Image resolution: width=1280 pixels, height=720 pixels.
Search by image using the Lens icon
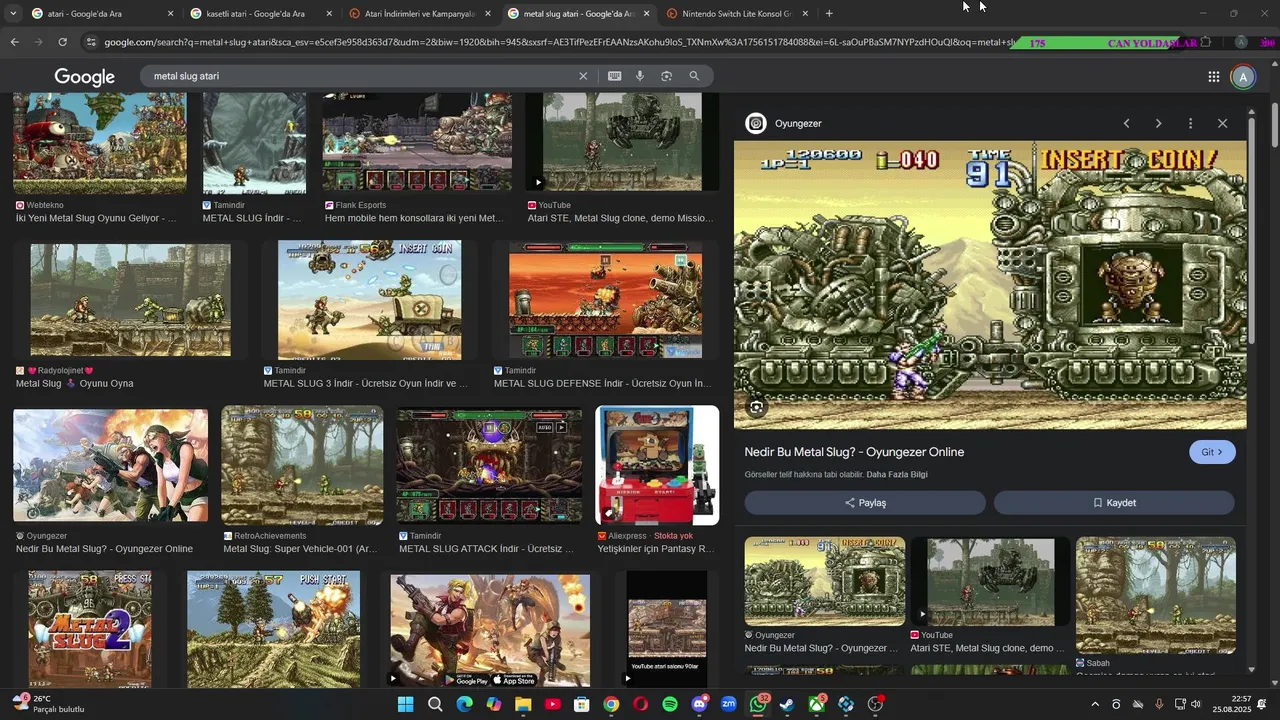click(666, 76)
